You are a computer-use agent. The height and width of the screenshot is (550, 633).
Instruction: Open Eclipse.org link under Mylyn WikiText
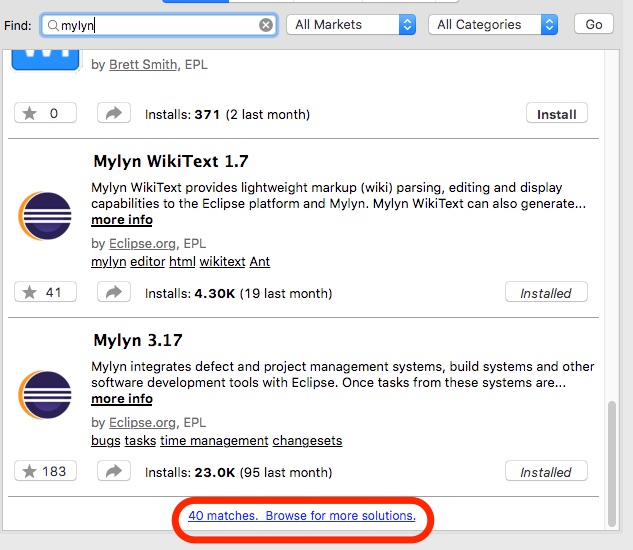tap(143, 244)
